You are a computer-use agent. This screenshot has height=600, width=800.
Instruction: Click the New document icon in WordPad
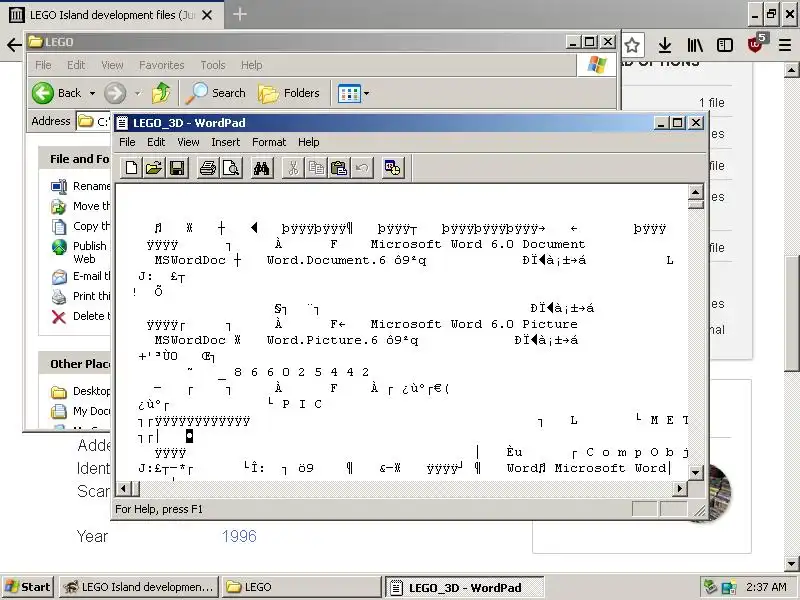131,168
